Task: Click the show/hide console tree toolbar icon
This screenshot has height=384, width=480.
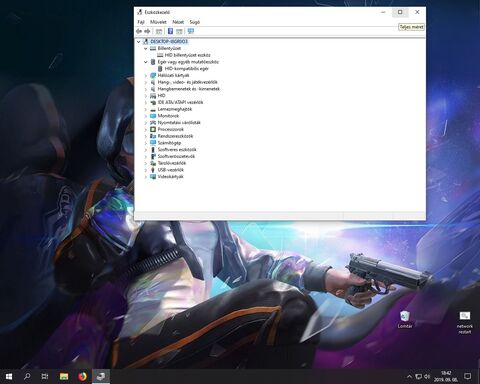Action: click(159, 31)
